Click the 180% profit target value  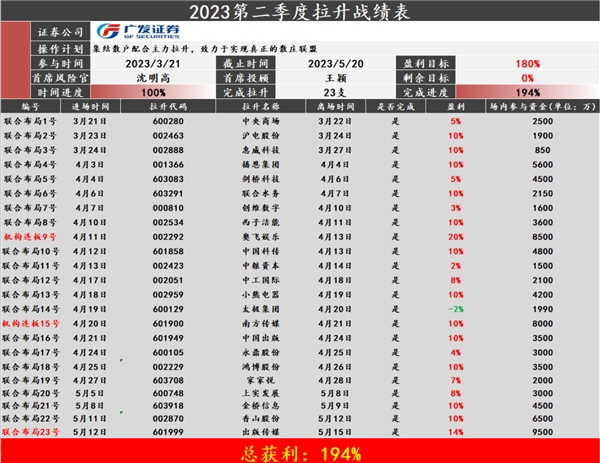(x=527, y=64)
